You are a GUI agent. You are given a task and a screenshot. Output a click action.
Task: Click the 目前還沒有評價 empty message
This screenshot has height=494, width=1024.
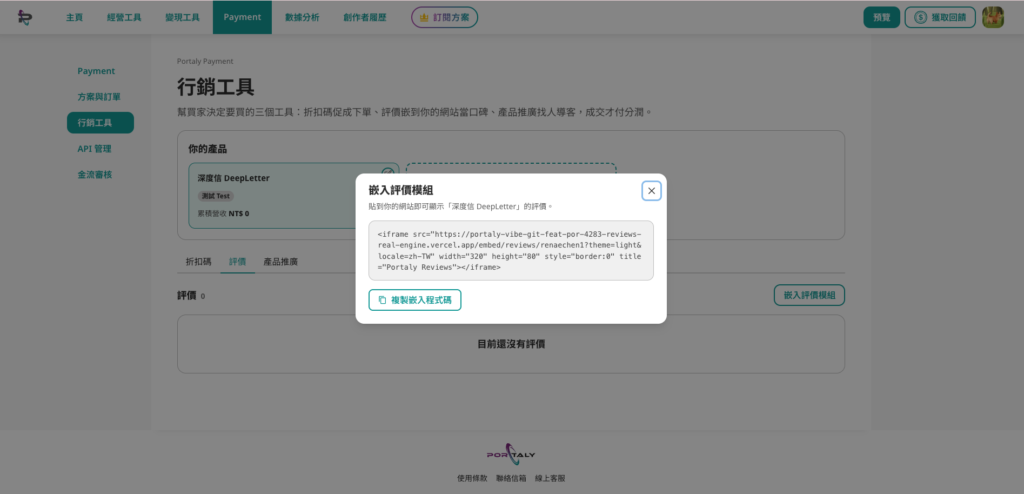[x=511, y=344]
